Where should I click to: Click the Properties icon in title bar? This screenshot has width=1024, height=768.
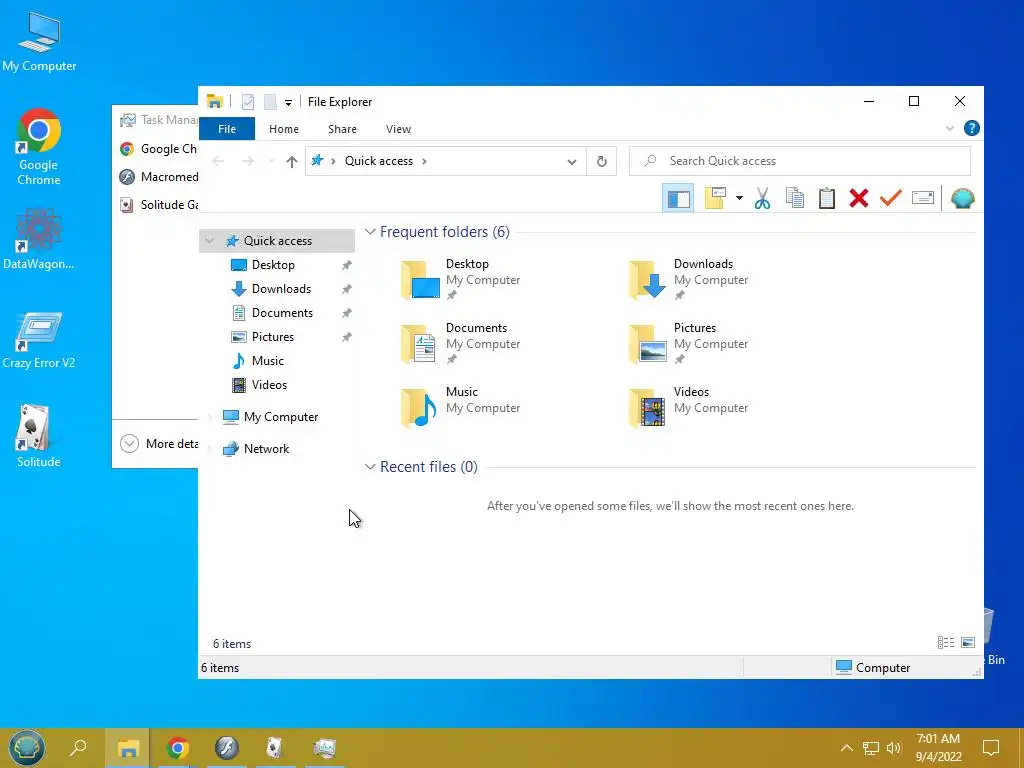pos(248,102)
